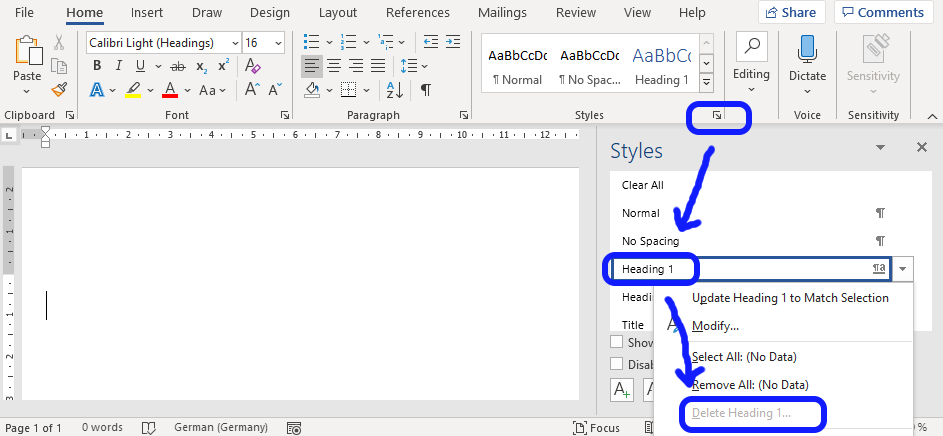Screen dimensions: 943x436
Task: Align text left
Action: click(x=312, y=66)
